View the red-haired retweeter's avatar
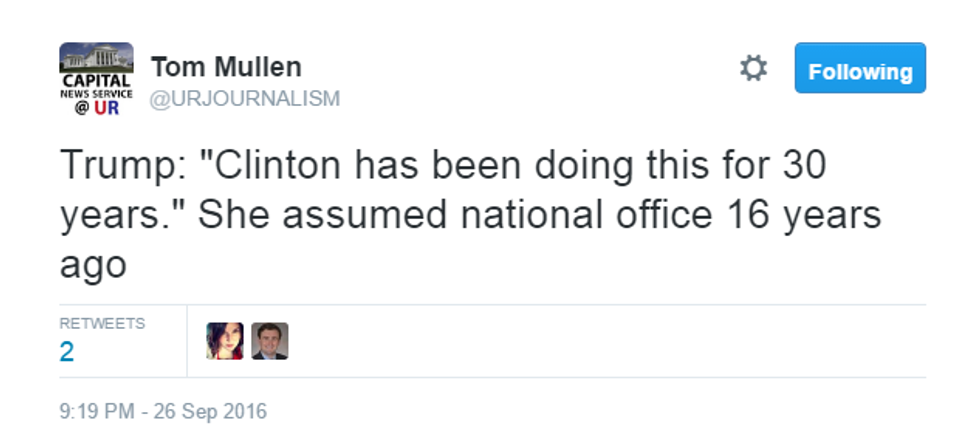Screen dimensions: 980x438 point(225,341)
